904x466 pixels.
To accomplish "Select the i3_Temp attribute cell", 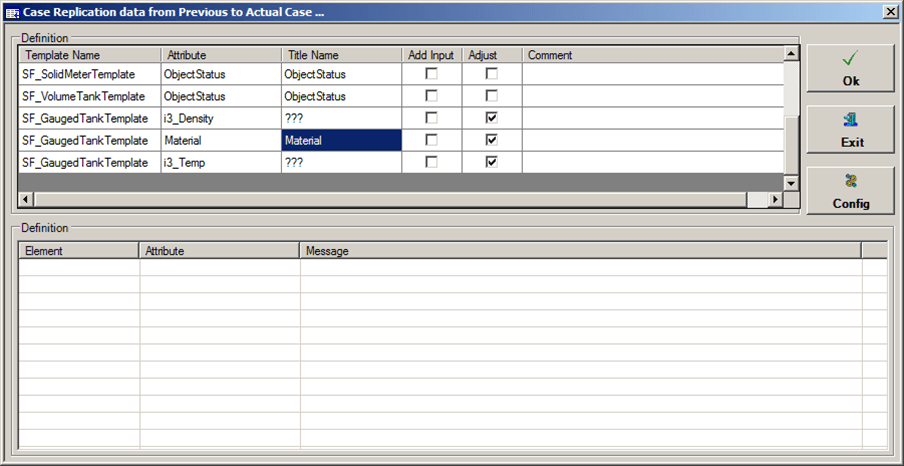I will tap(221, 162).
